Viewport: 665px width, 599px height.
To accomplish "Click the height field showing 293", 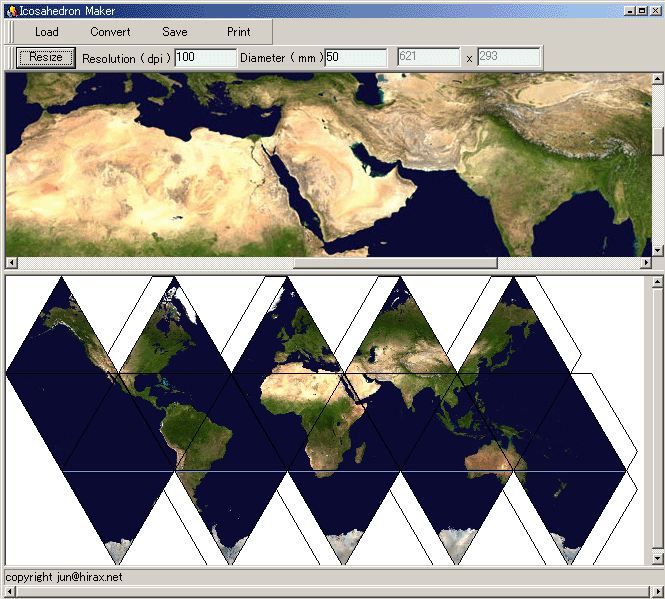I will (508, 58).
